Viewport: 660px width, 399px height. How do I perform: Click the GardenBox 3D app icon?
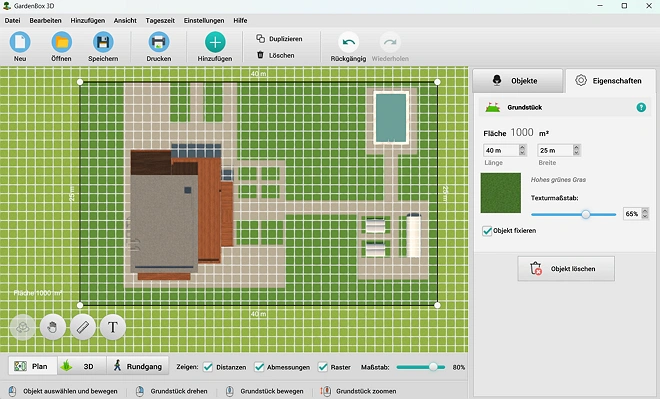(6, 6)
